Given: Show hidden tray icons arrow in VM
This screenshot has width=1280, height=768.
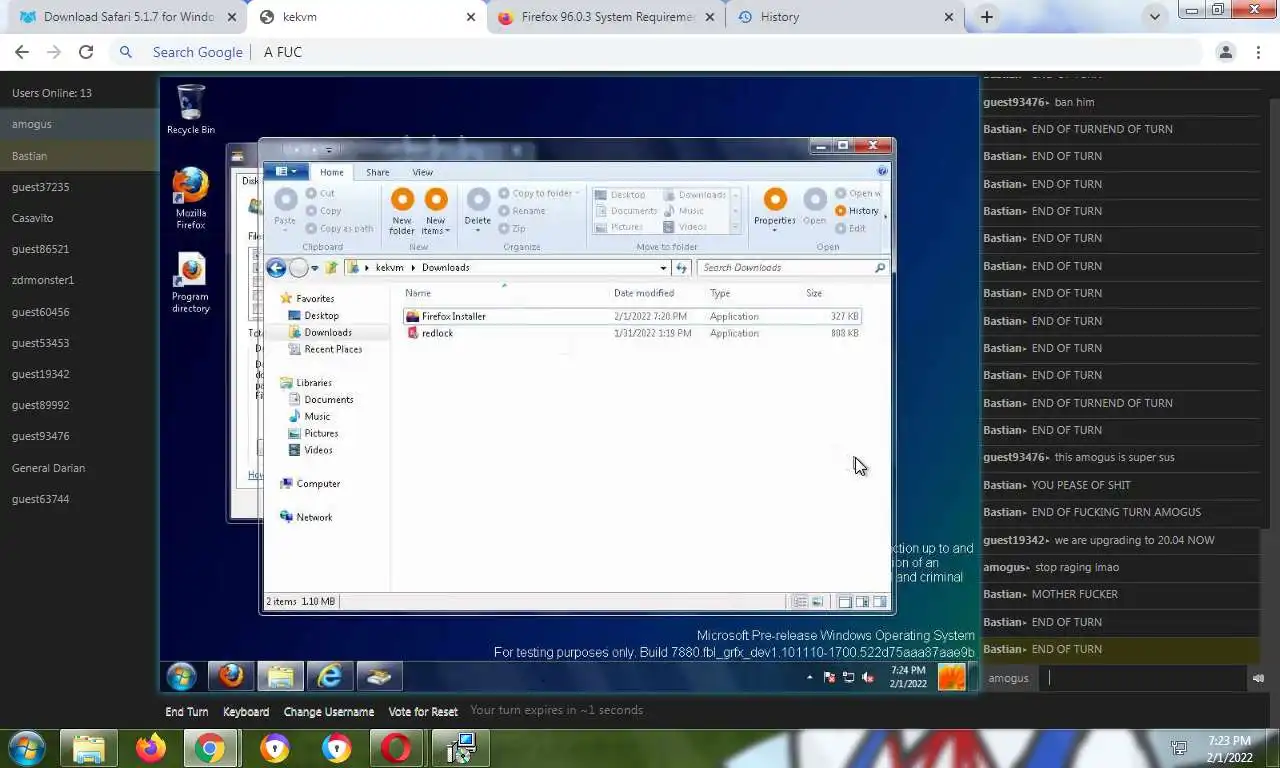Looking at the screenshot, I should pyautogui.click(x=810, y=677).
